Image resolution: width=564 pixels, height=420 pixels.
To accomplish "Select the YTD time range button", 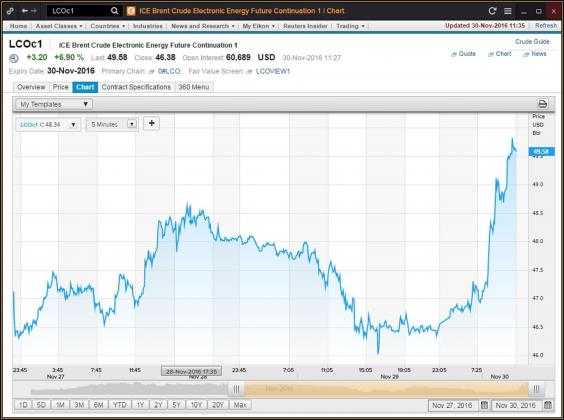I will pos(119,405).
